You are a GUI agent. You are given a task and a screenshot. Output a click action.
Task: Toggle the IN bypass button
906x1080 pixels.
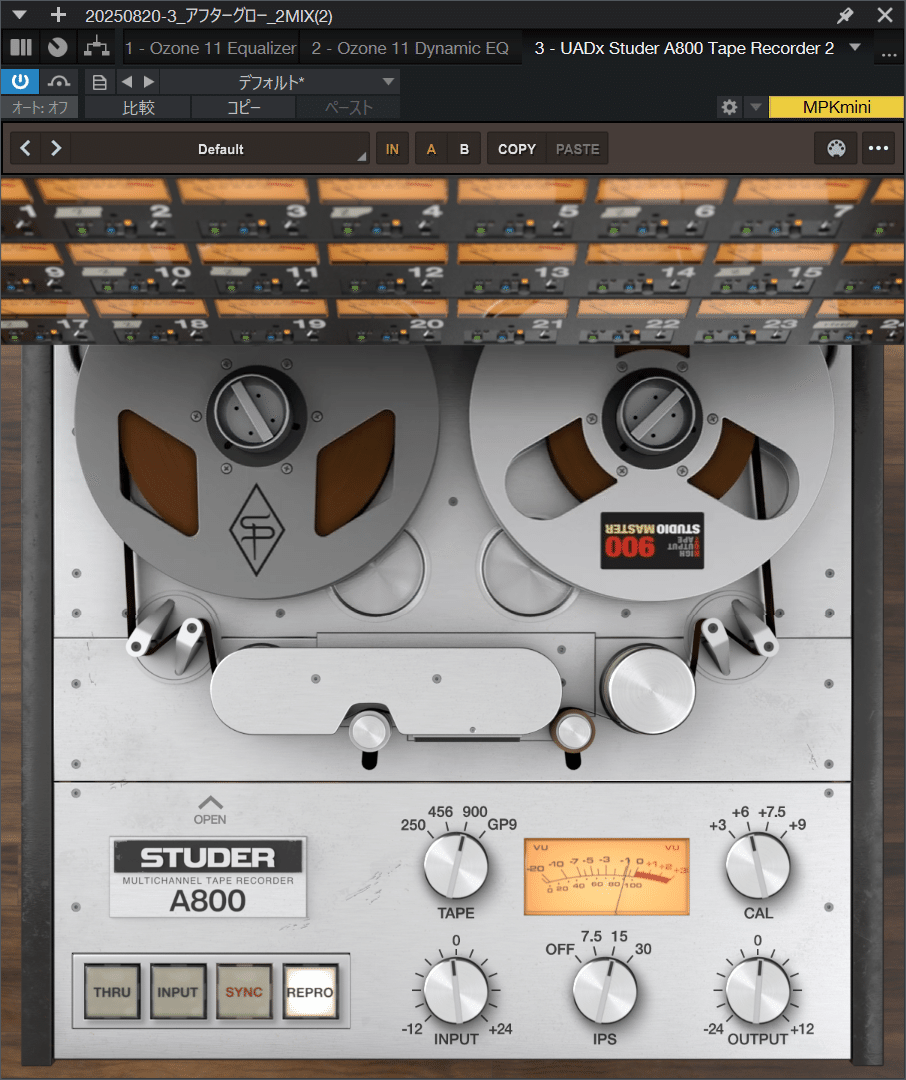392,149
